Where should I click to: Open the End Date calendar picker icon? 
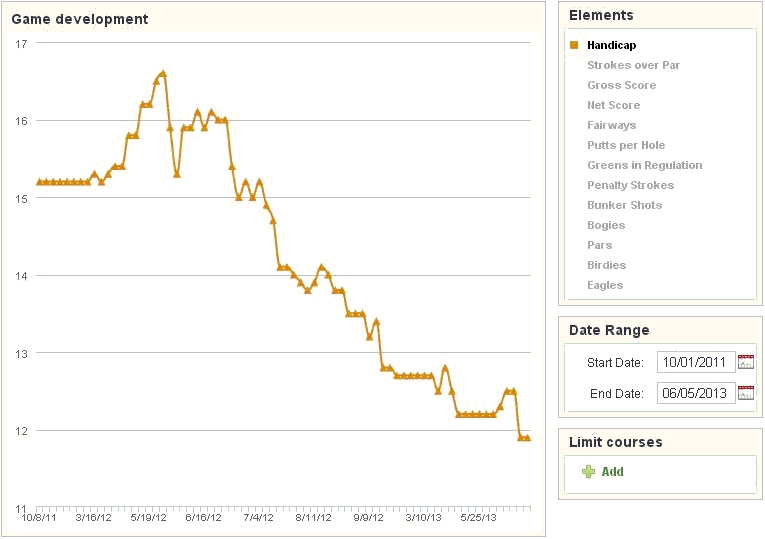pos(745,393)
